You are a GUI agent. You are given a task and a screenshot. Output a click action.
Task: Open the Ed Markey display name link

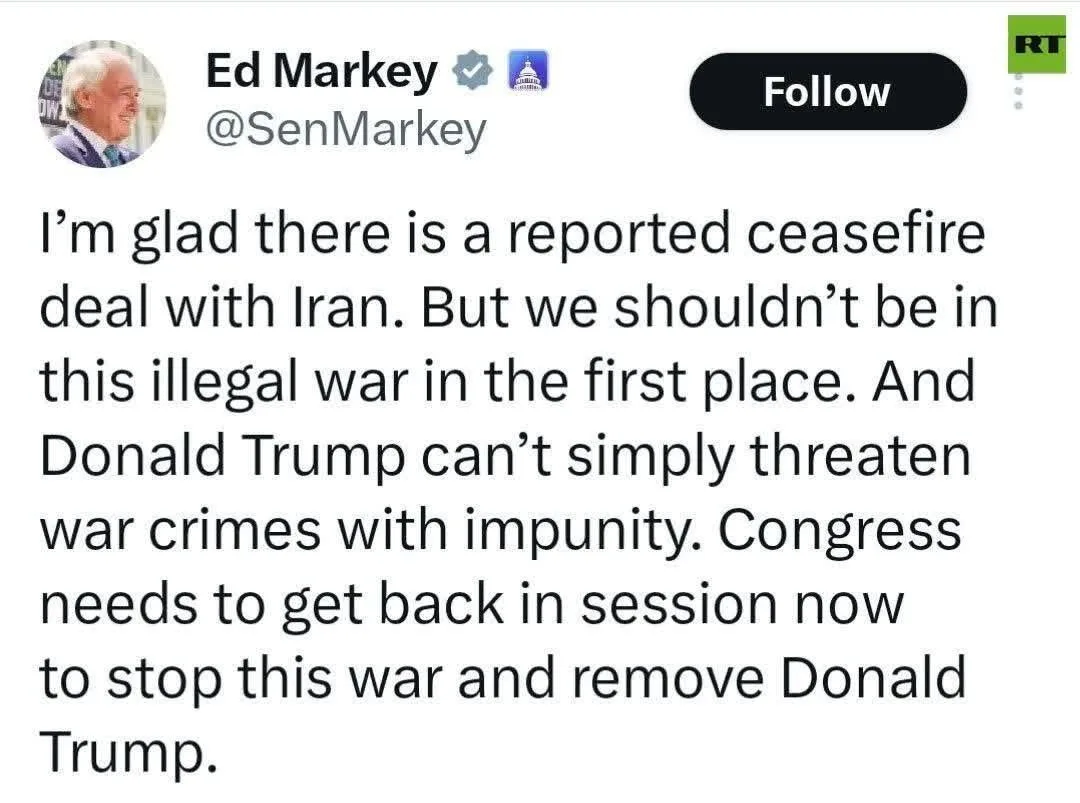click(x=321, y=72)
